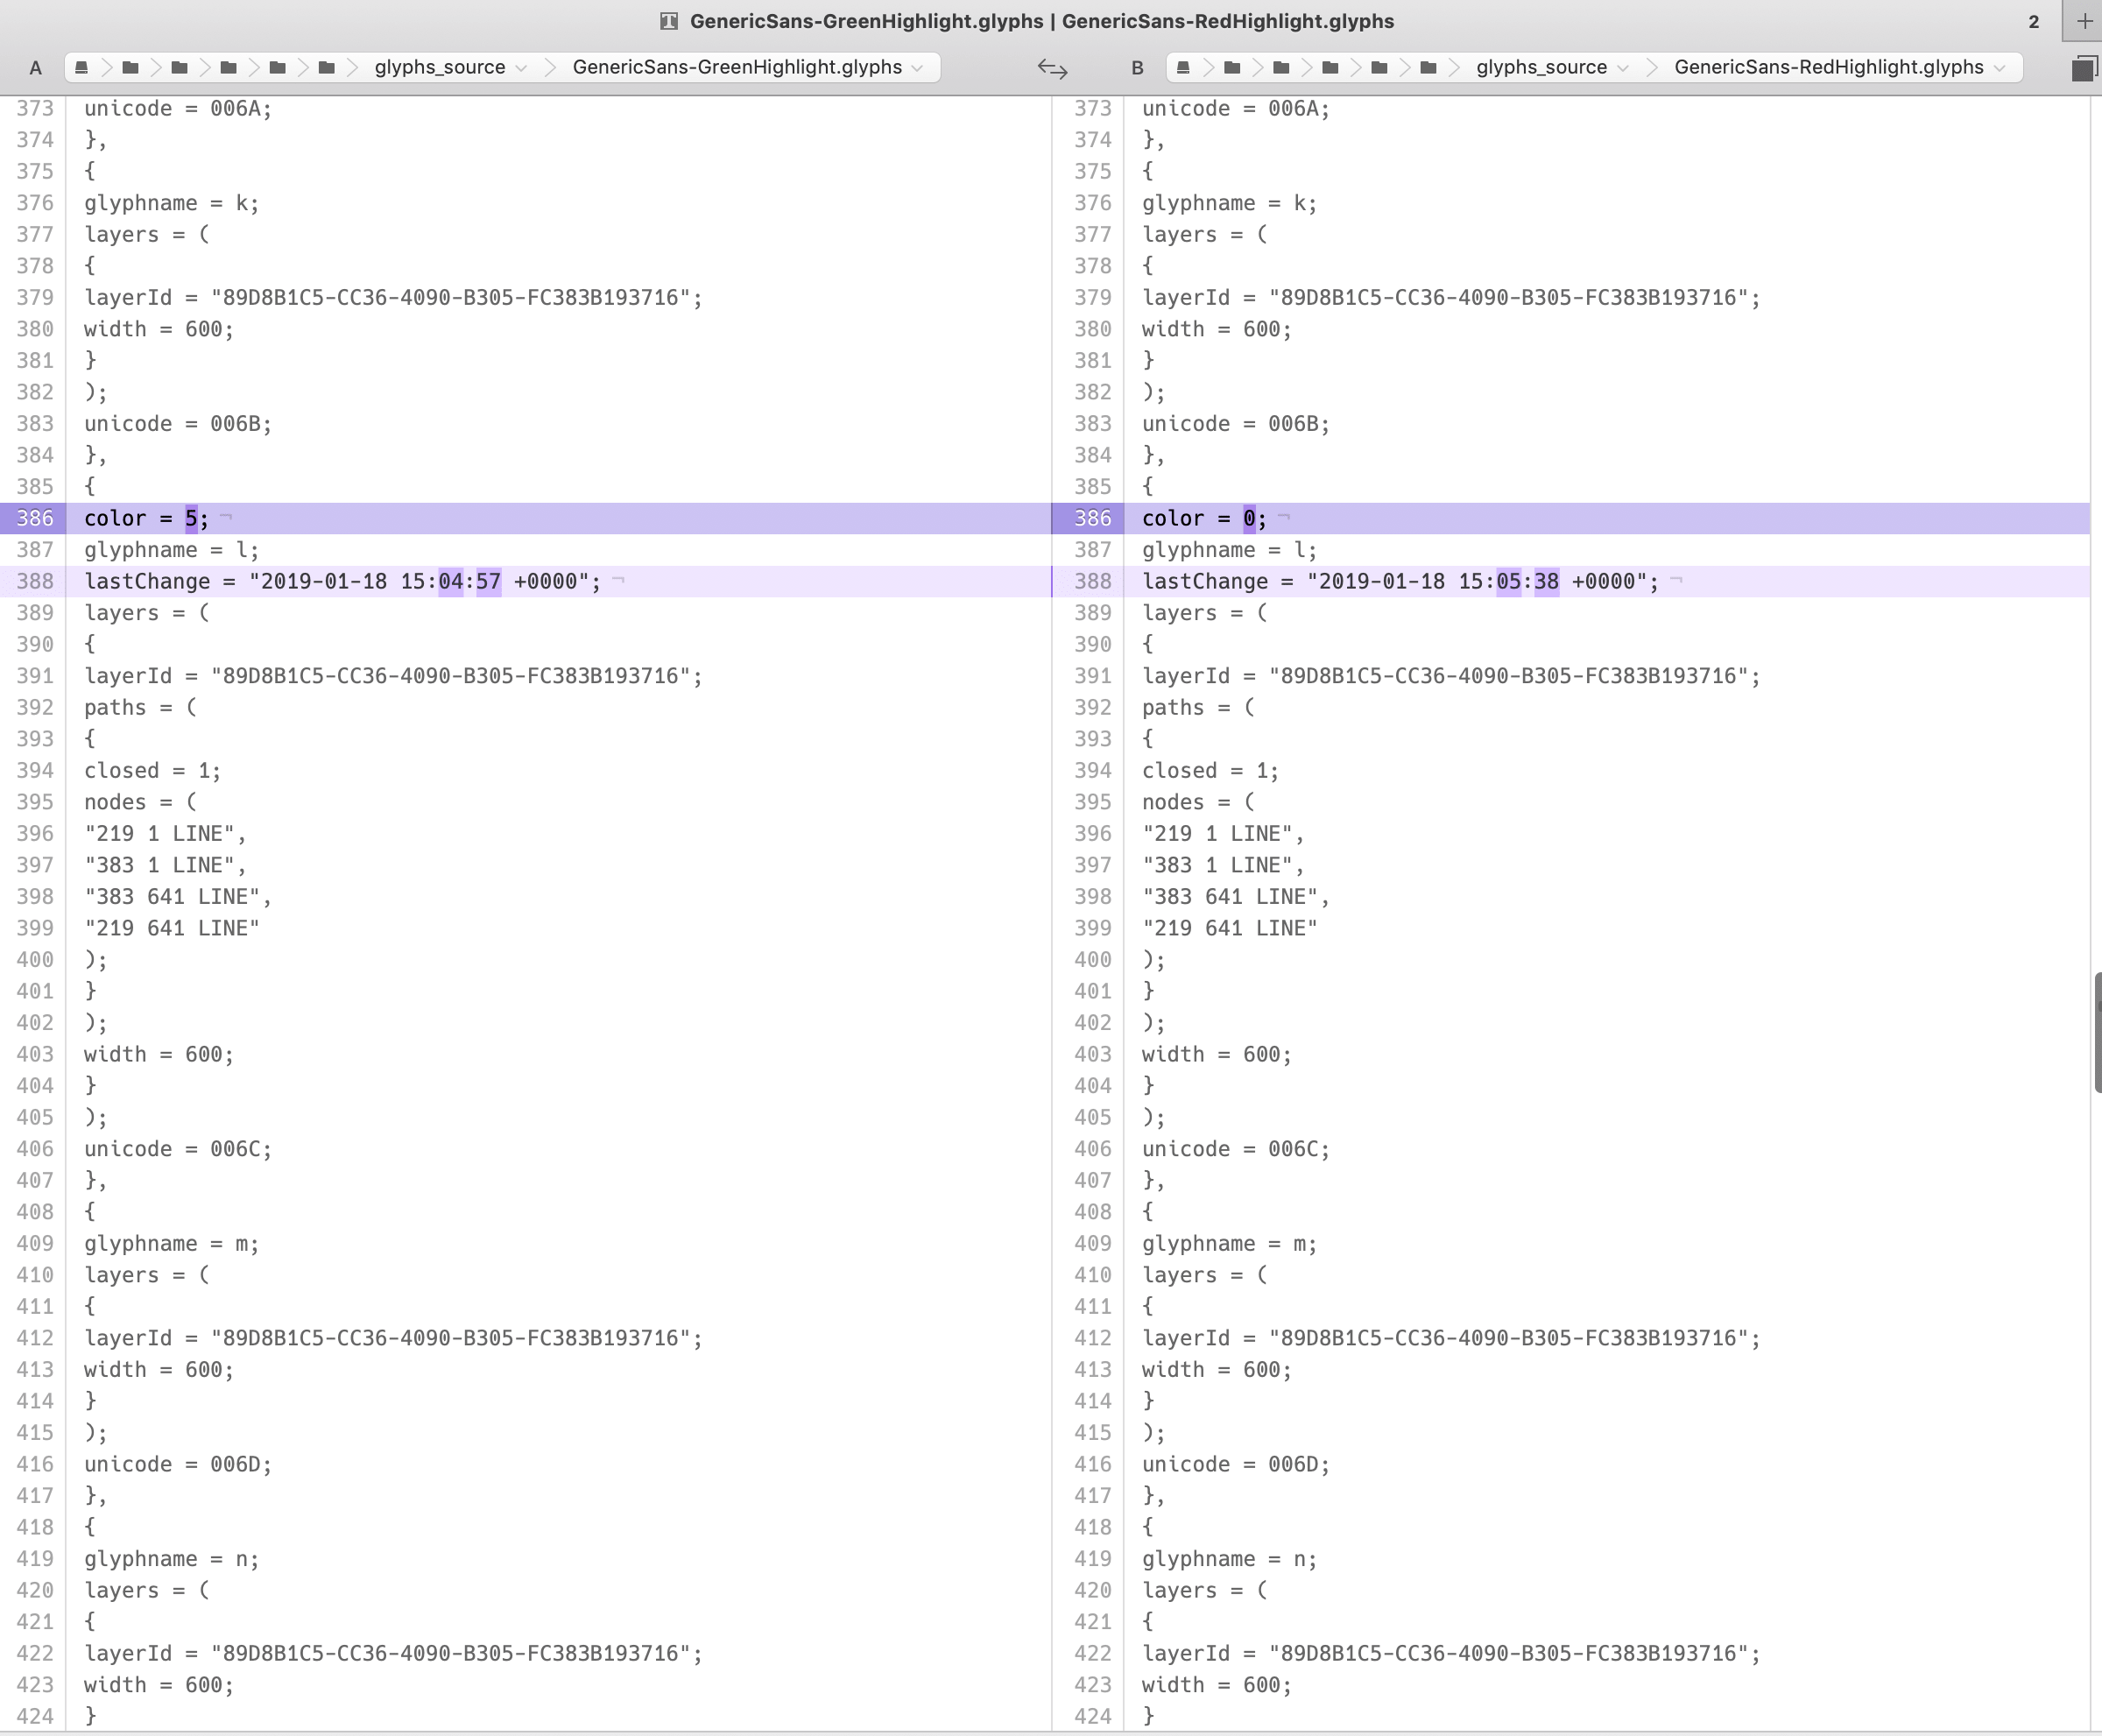The height and width of the screenshot is (1736, 2102).
Task: Click the document icon in the title bar
Action: coord(668,21)
